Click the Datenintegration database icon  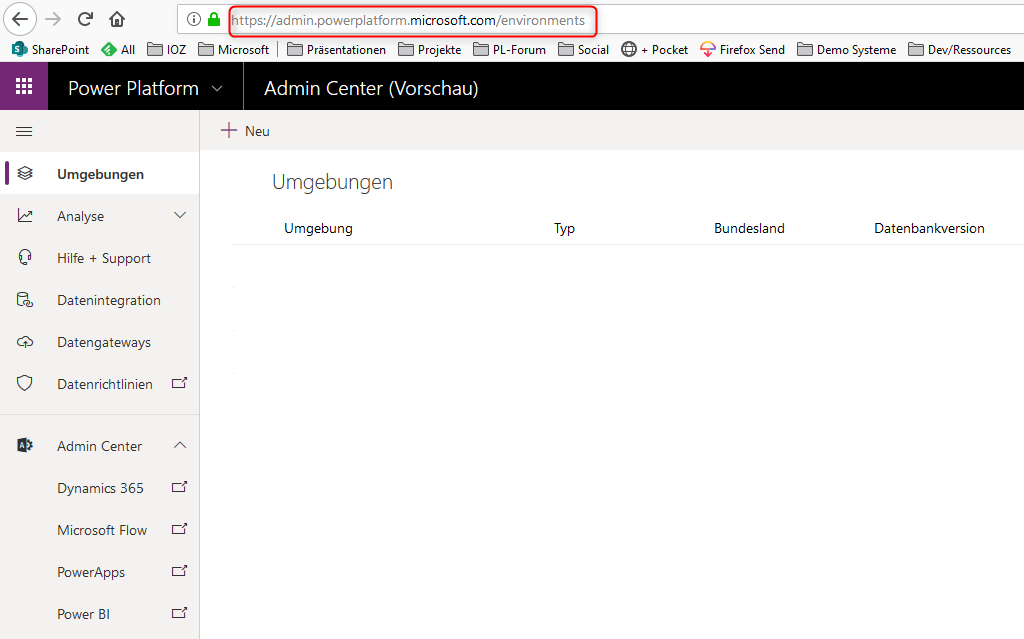coord(25,300)
